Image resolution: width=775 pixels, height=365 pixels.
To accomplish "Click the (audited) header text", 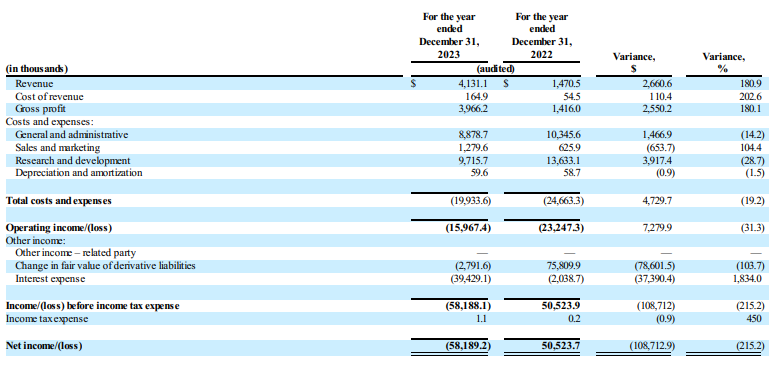I will [495, 69].
